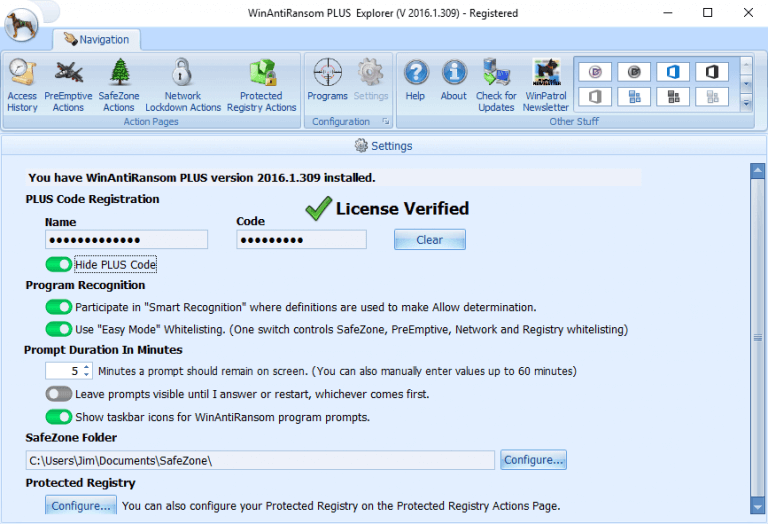
Task: Click Configure next to SafeZone folder path
Action: [x=533, y=460]
